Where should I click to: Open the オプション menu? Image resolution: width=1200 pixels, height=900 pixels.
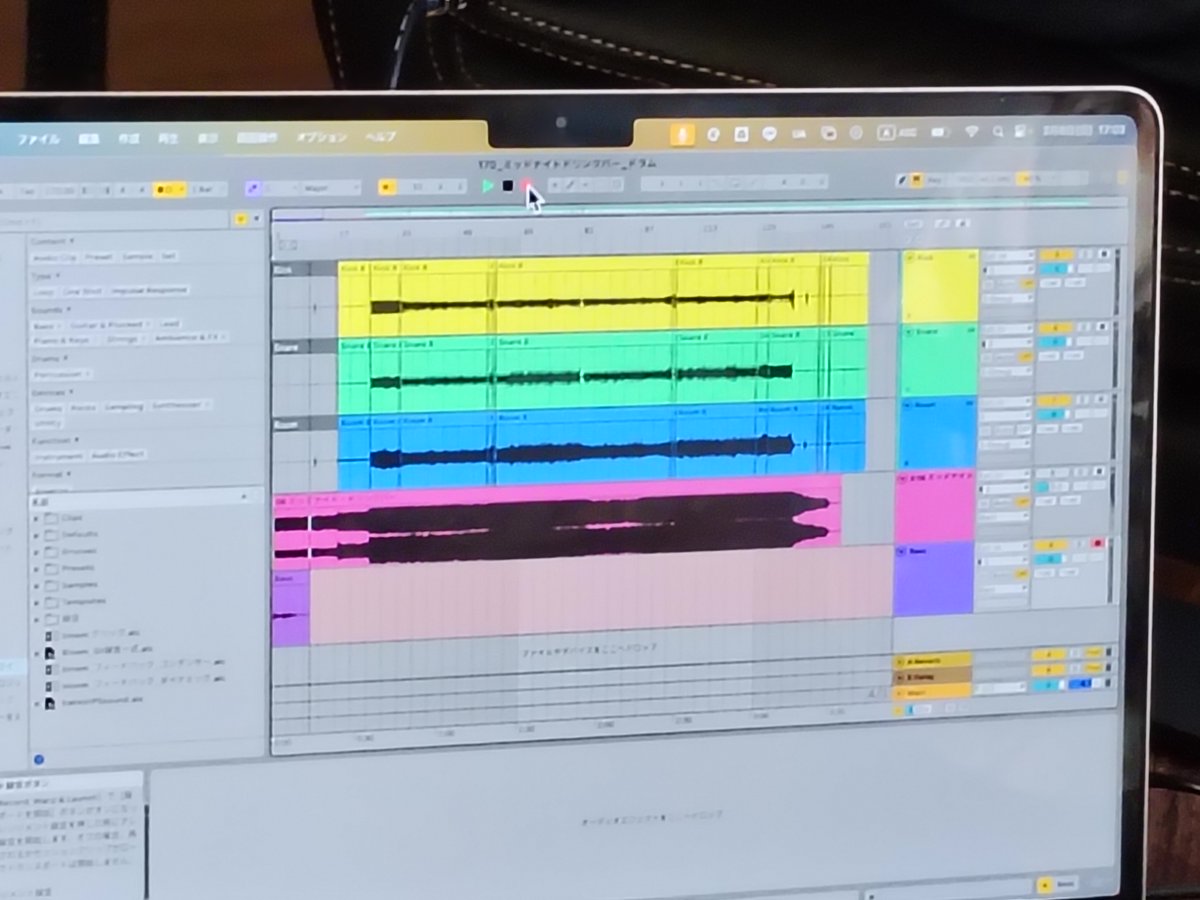[x=321, y=137]
